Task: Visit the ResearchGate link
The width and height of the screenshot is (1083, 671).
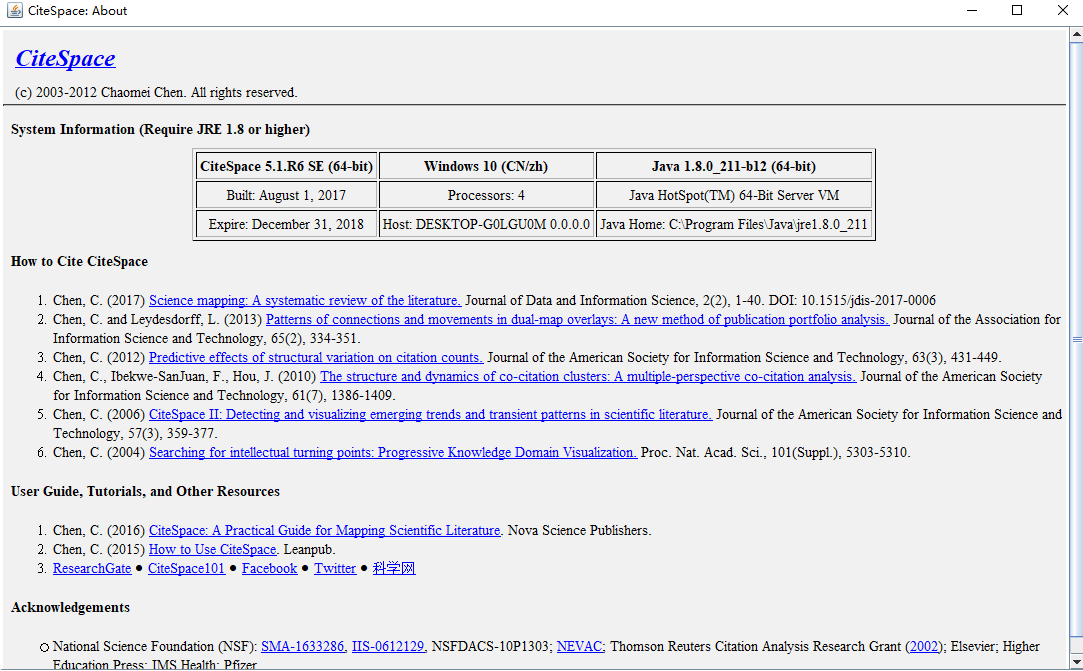Action: point(92,568)
